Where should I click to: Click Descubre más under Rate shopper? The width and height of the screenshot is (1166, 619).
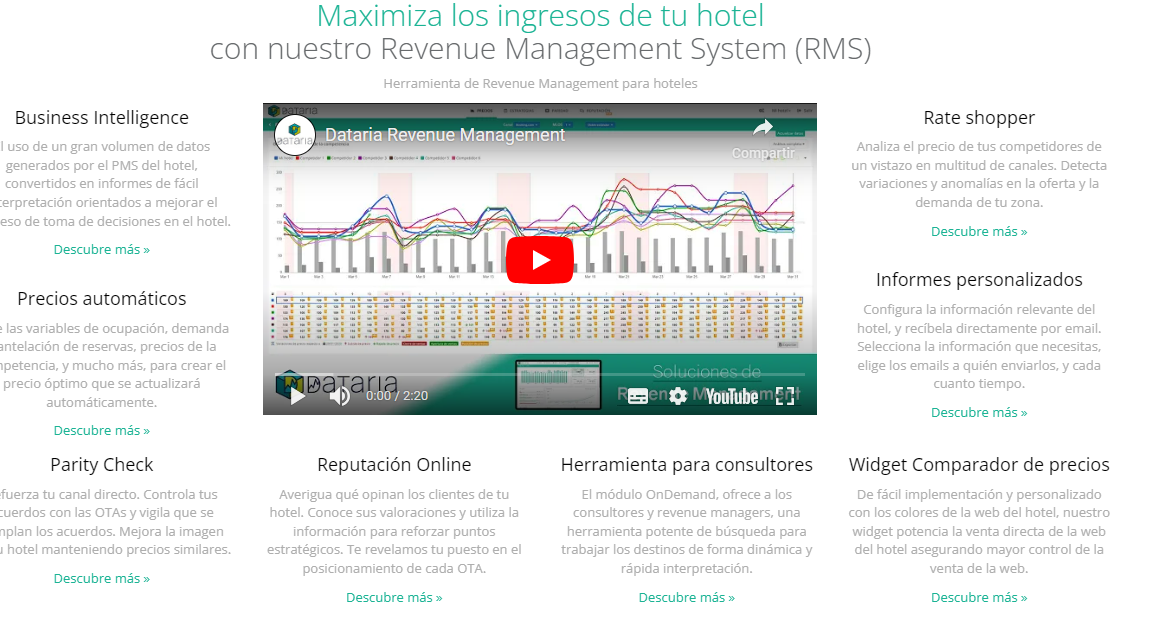(x=979, y=232)
